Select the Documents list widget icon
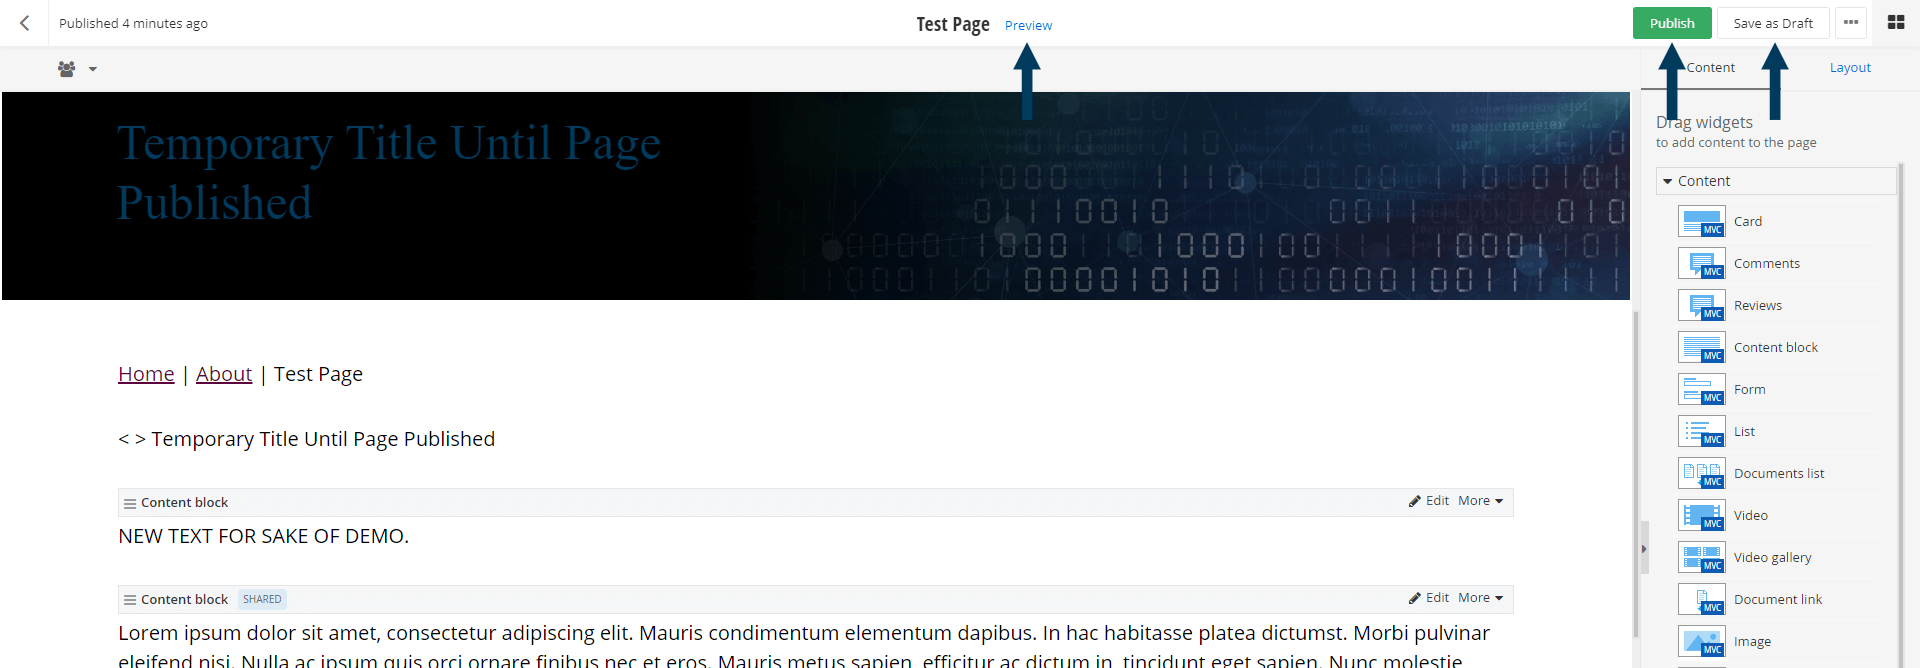 [1701, 474]
